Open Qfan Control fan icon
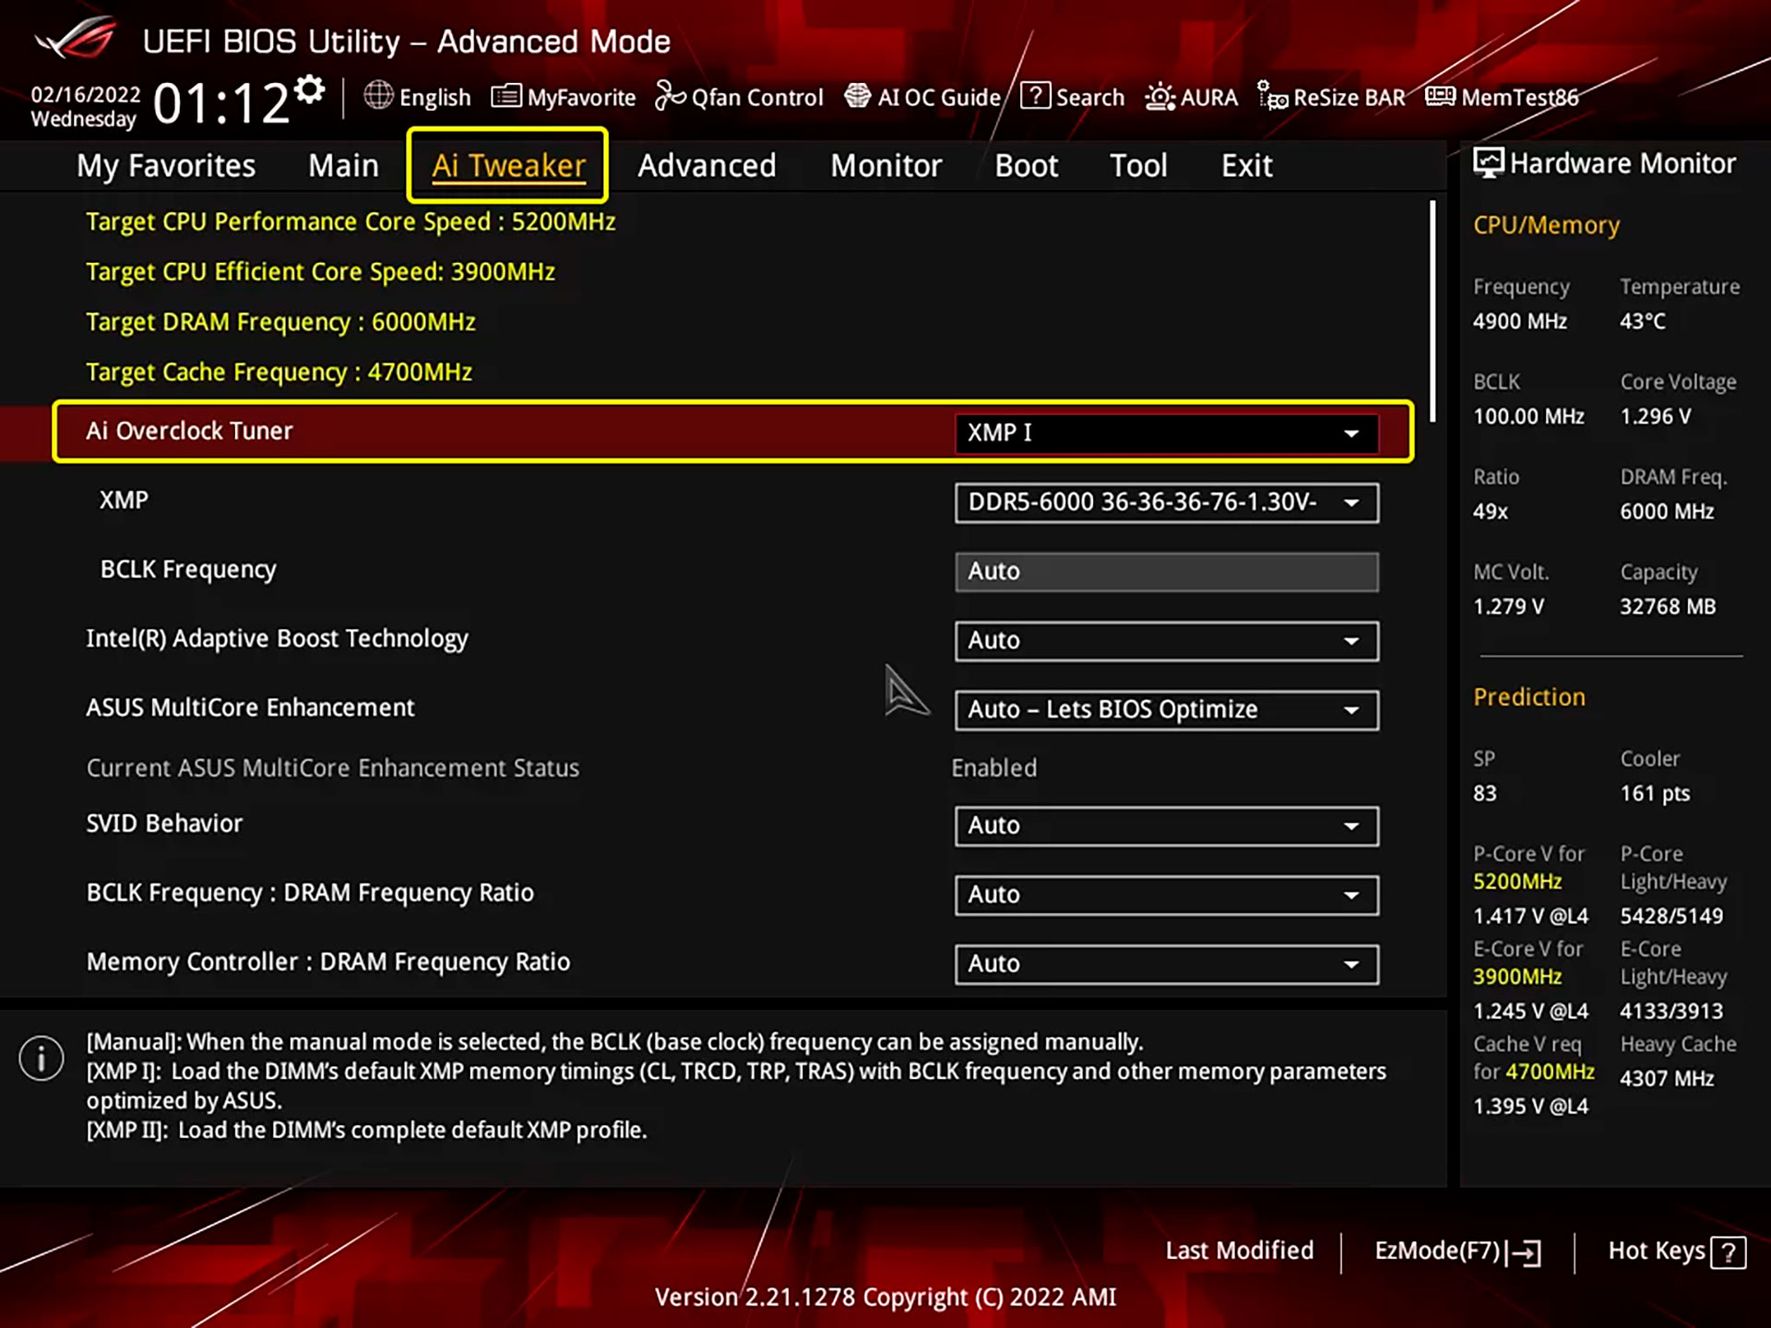 [x=670, y=96]
